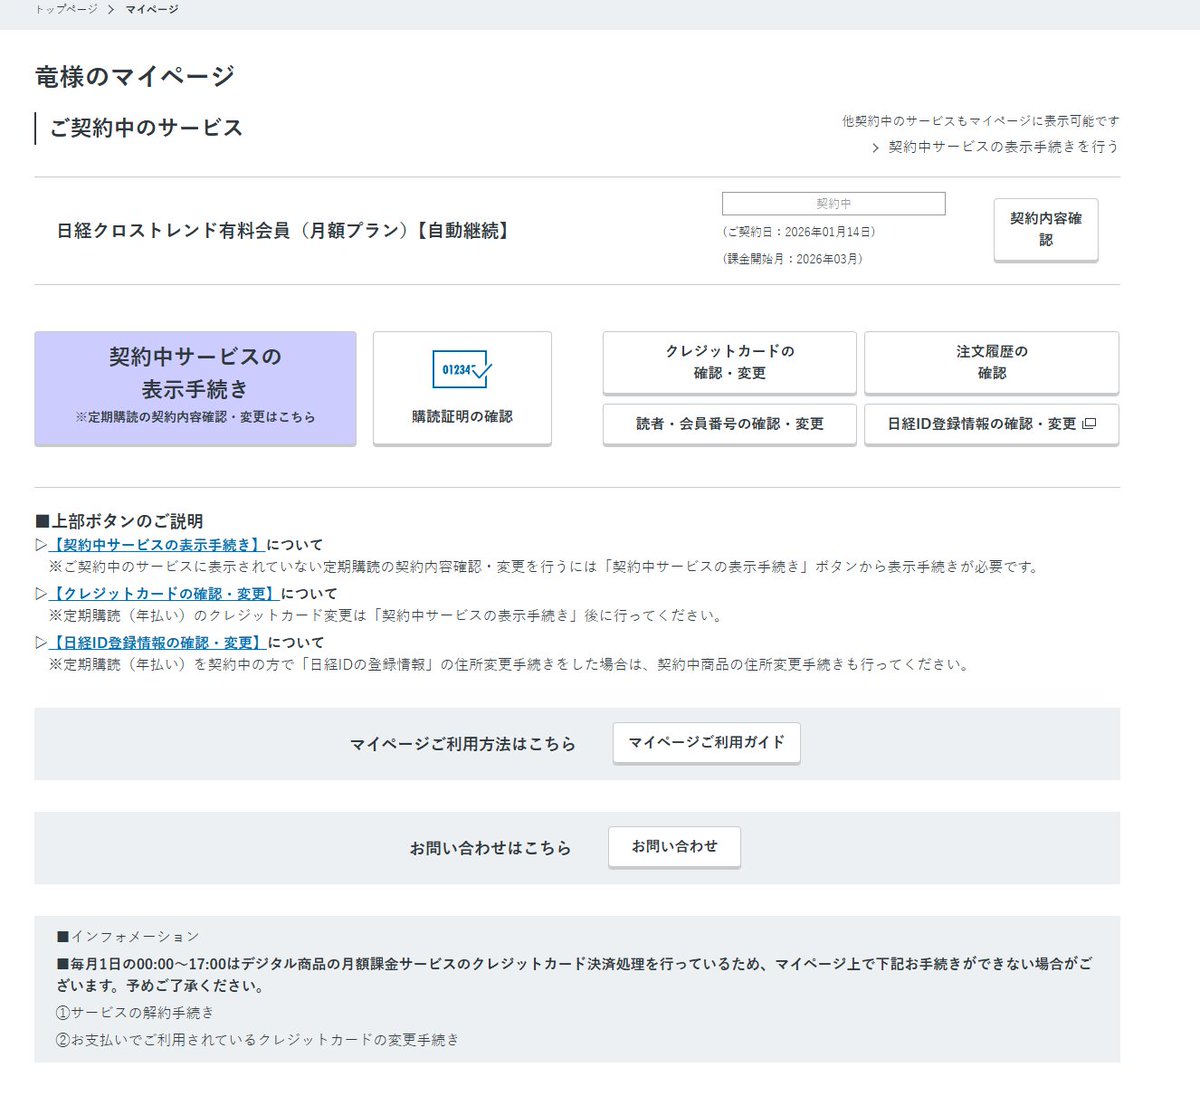This screenshot has height=1115, width=1200.
Task: Click the トップページ breadcrumb link
Action: click(x=66, y=9)
